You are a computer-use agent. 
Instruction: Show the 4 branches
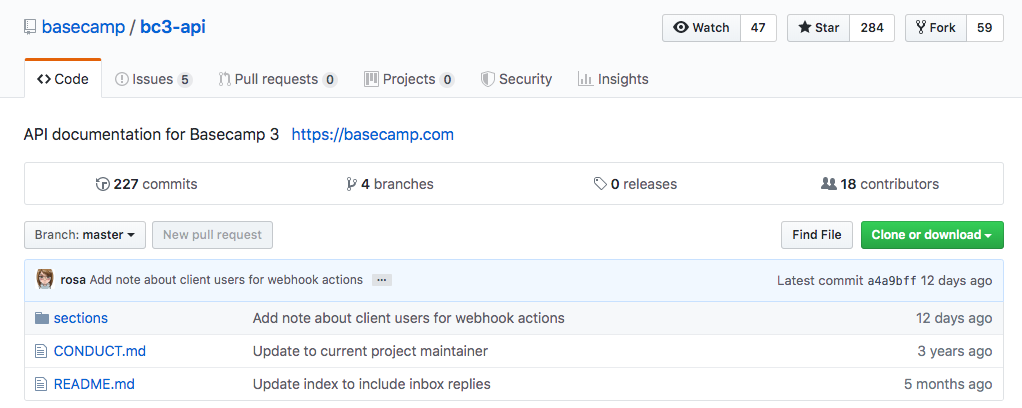coord(390,184)
